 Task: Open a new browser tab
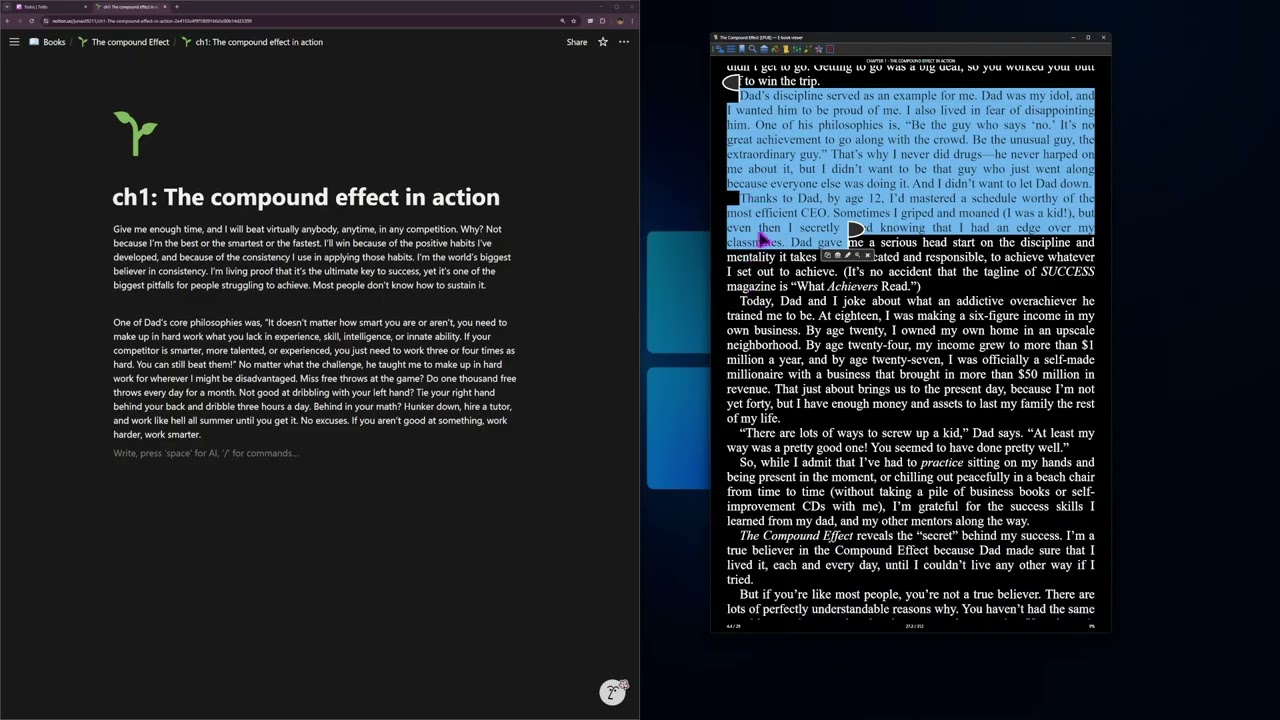point(177,6)
